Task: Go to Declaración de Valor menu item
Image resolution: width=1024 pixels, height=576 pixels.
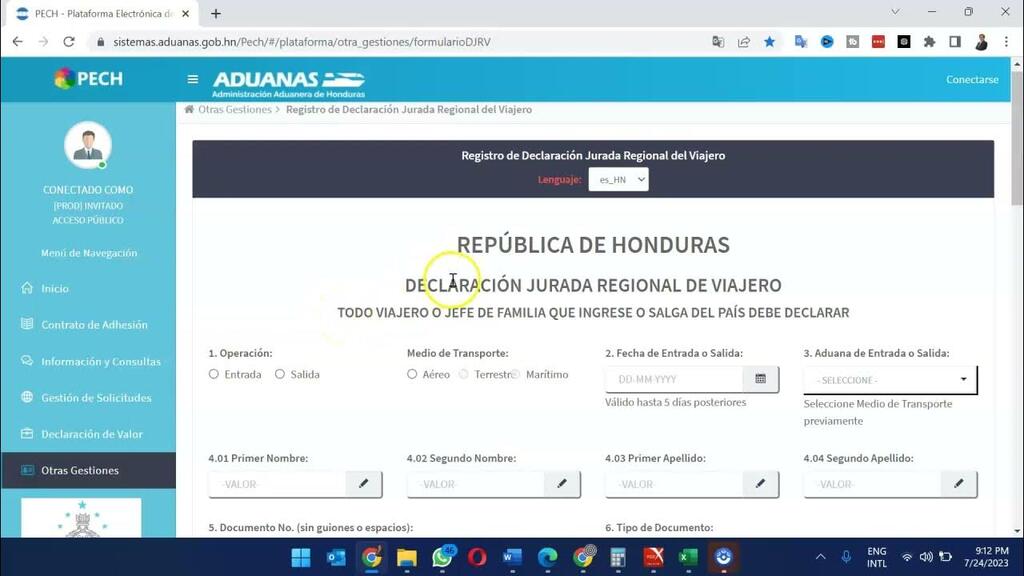Action: tap(91, 434)
